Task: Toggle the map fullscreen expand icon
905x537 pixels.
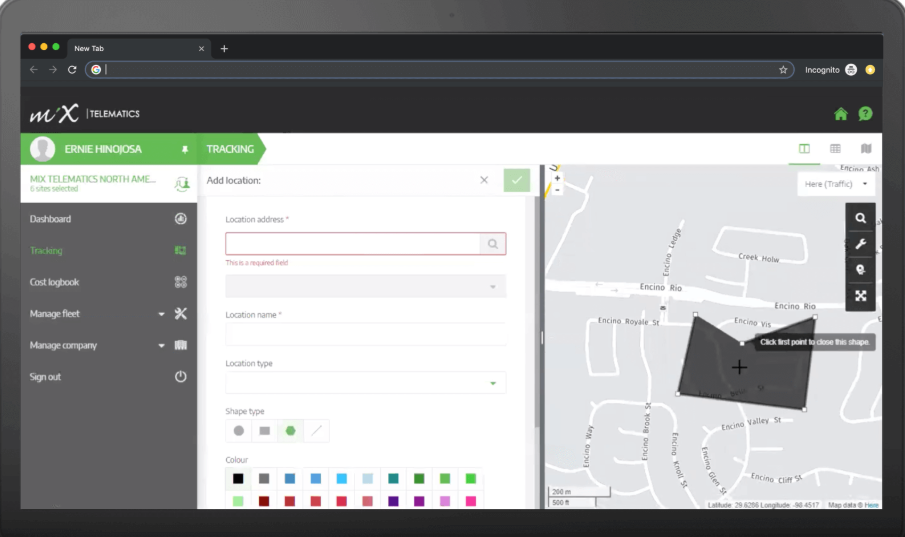Action: (861, 296)
